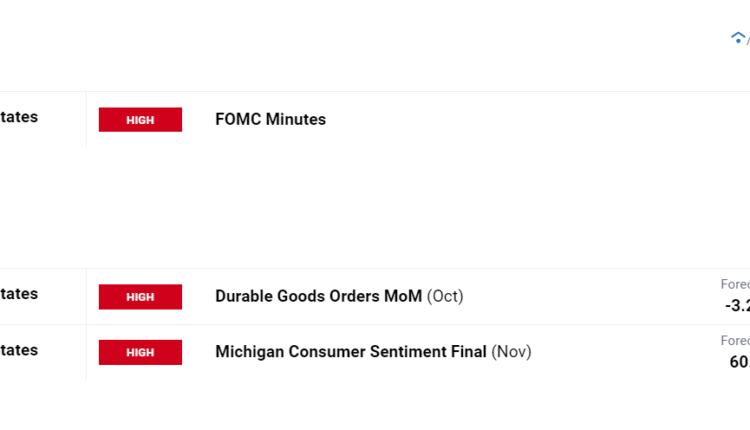Click the Forecast label in Durable Goods row

[735, 285]
